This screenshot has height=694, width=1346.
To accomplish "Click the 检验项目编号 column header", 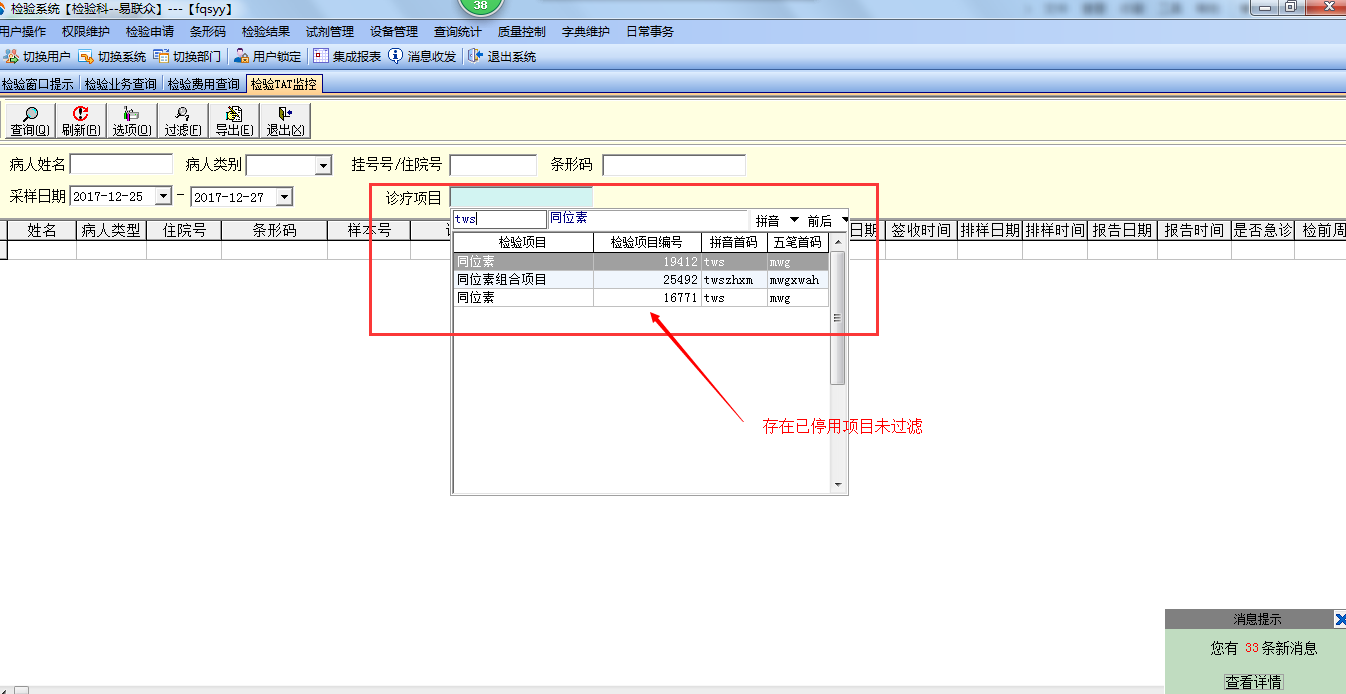I will 647,242.
